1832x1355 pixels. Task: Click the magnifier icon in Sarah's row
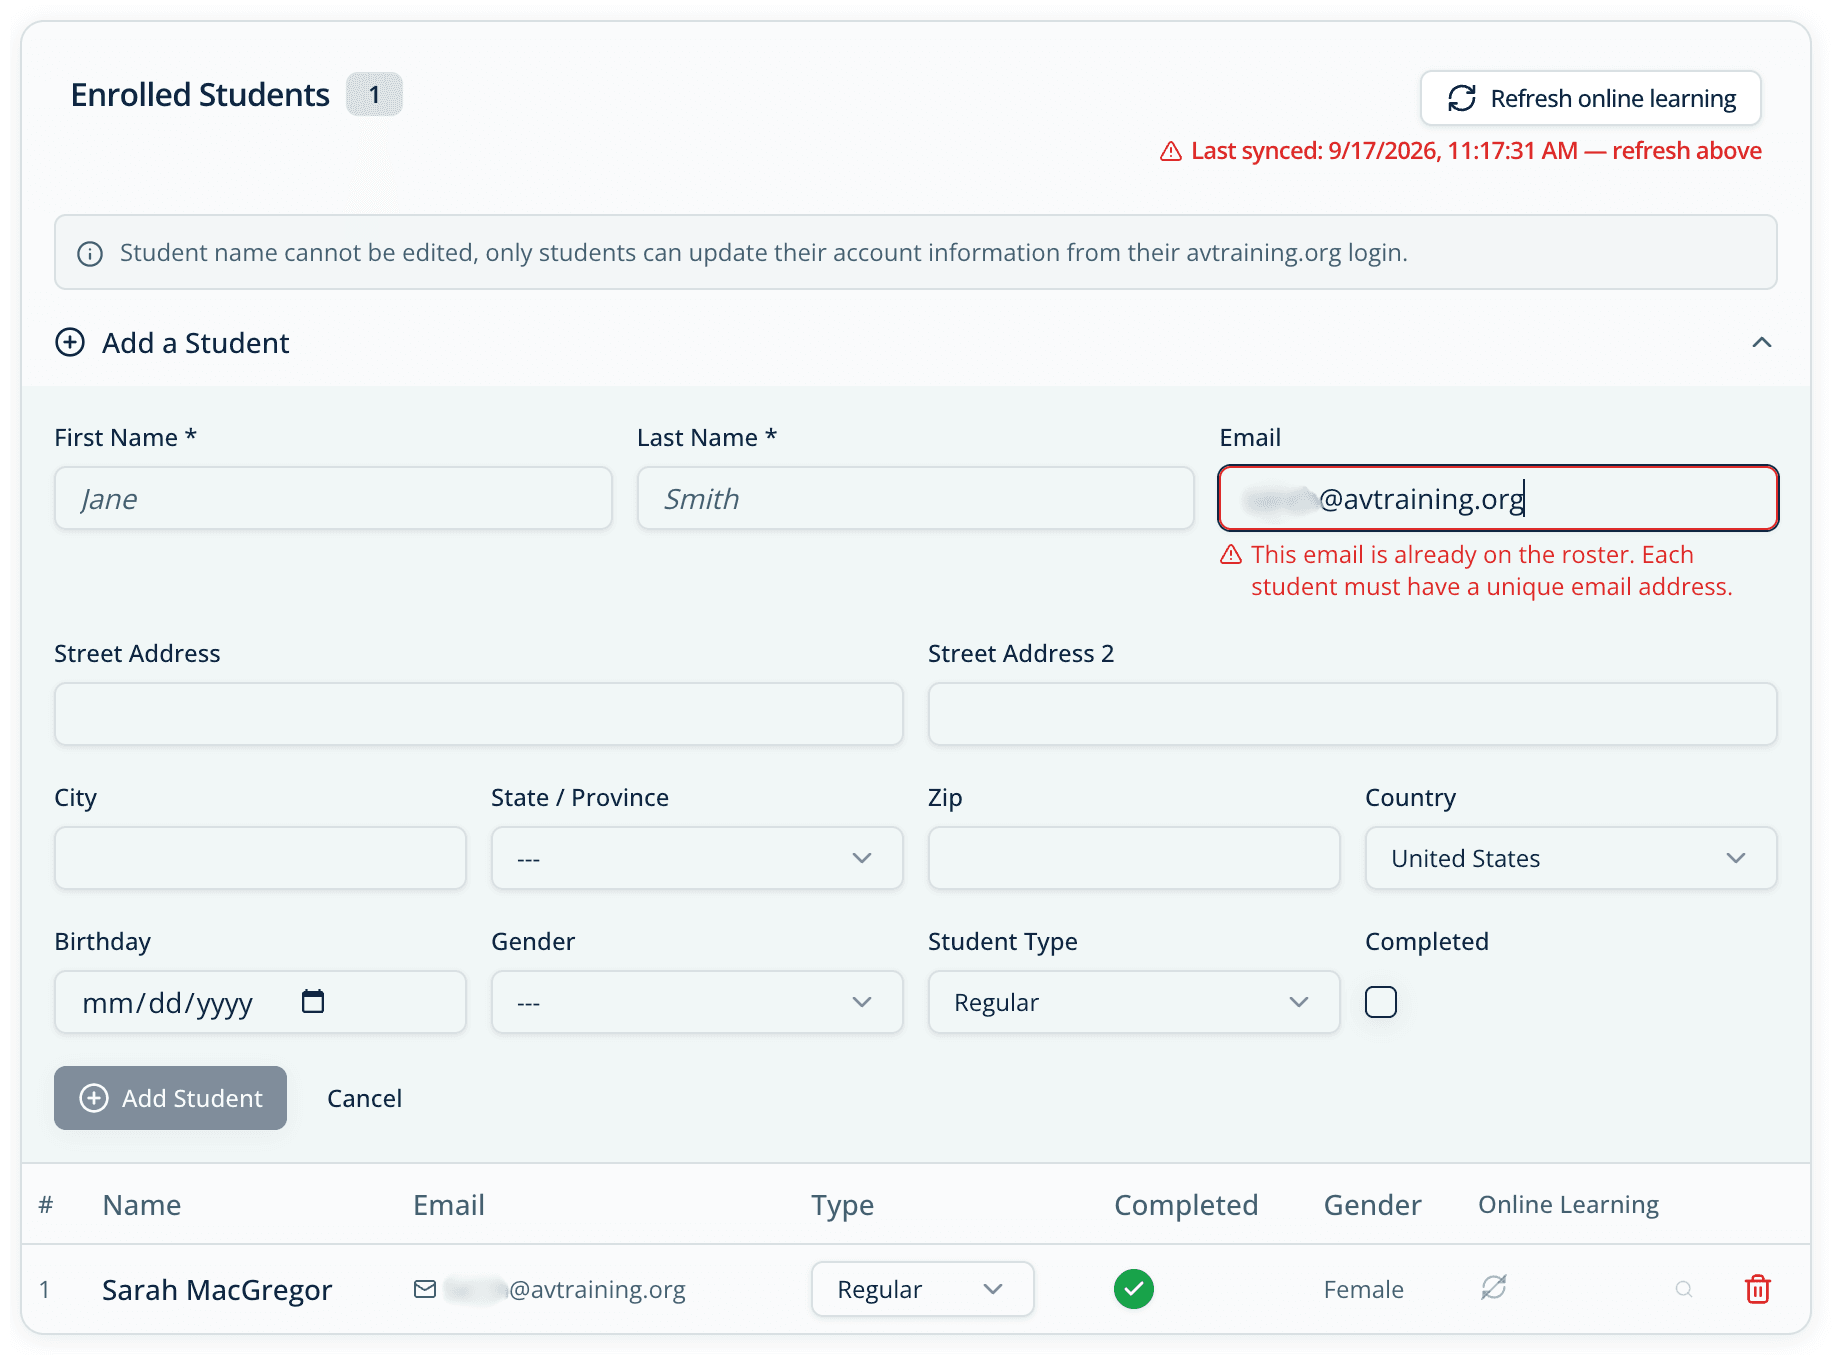pyautogui.click(x=1684, y=1289)
